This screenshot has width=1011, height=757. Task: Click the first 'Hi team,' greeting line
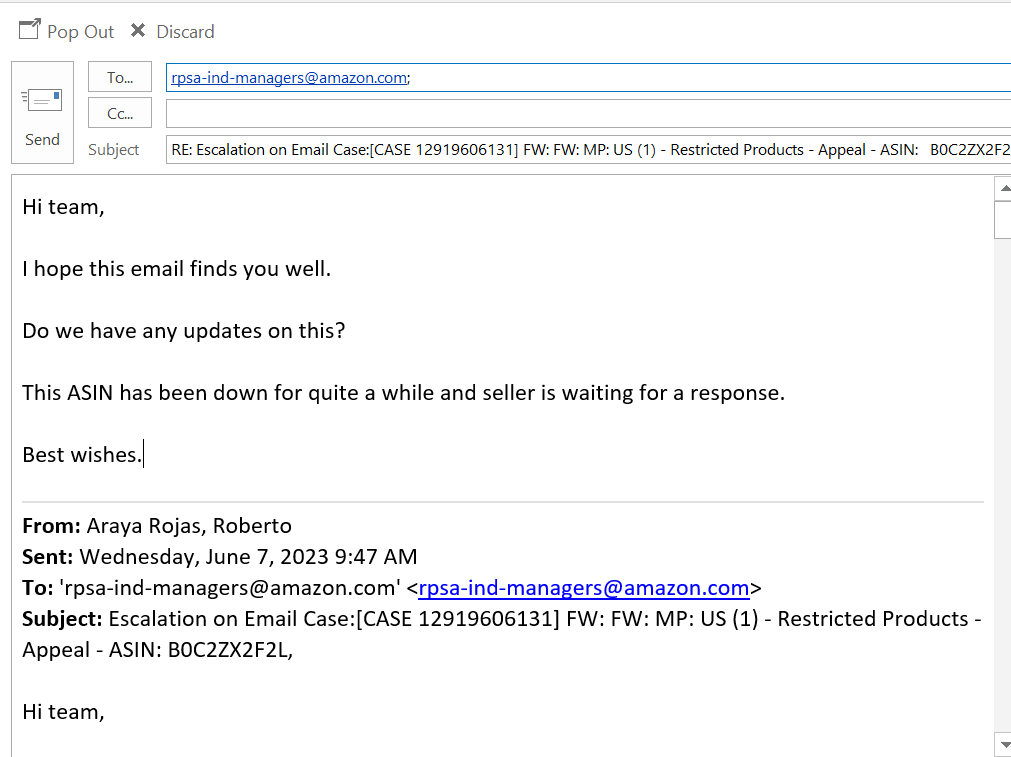point(63,207)
